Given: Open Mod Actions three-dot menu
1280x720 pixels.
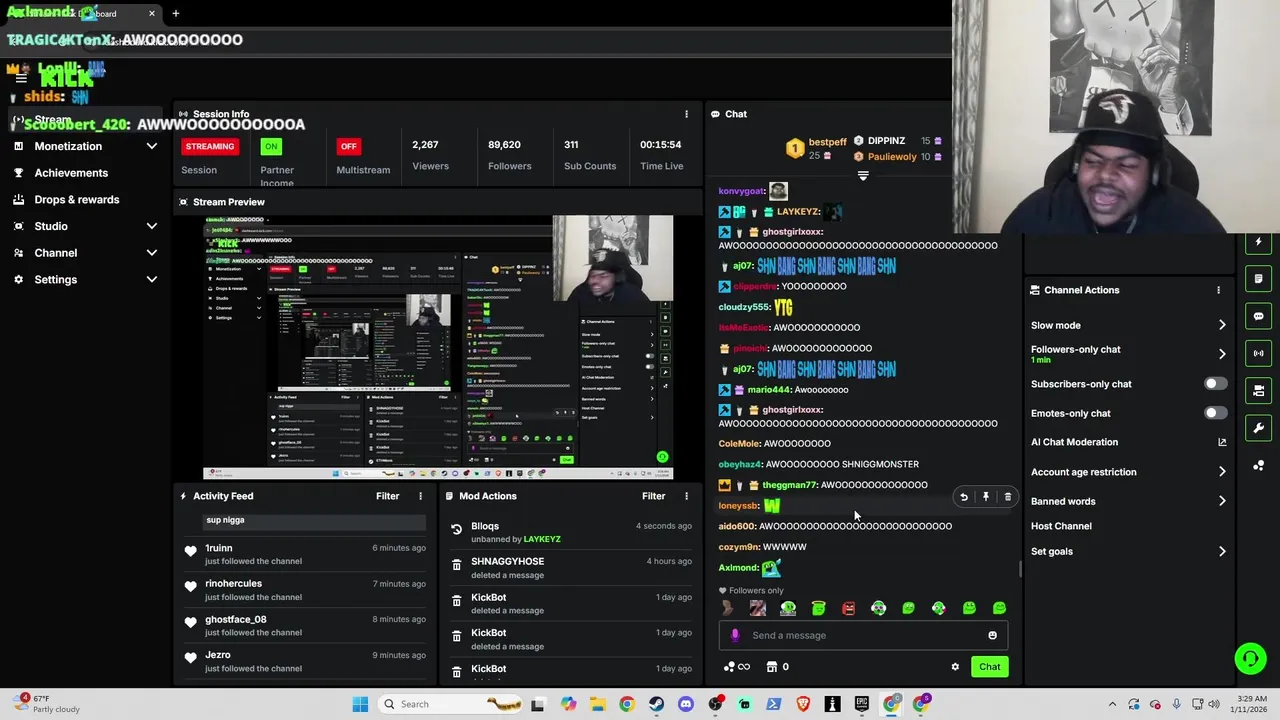Looking at the screenshot, I should [686, 496].
